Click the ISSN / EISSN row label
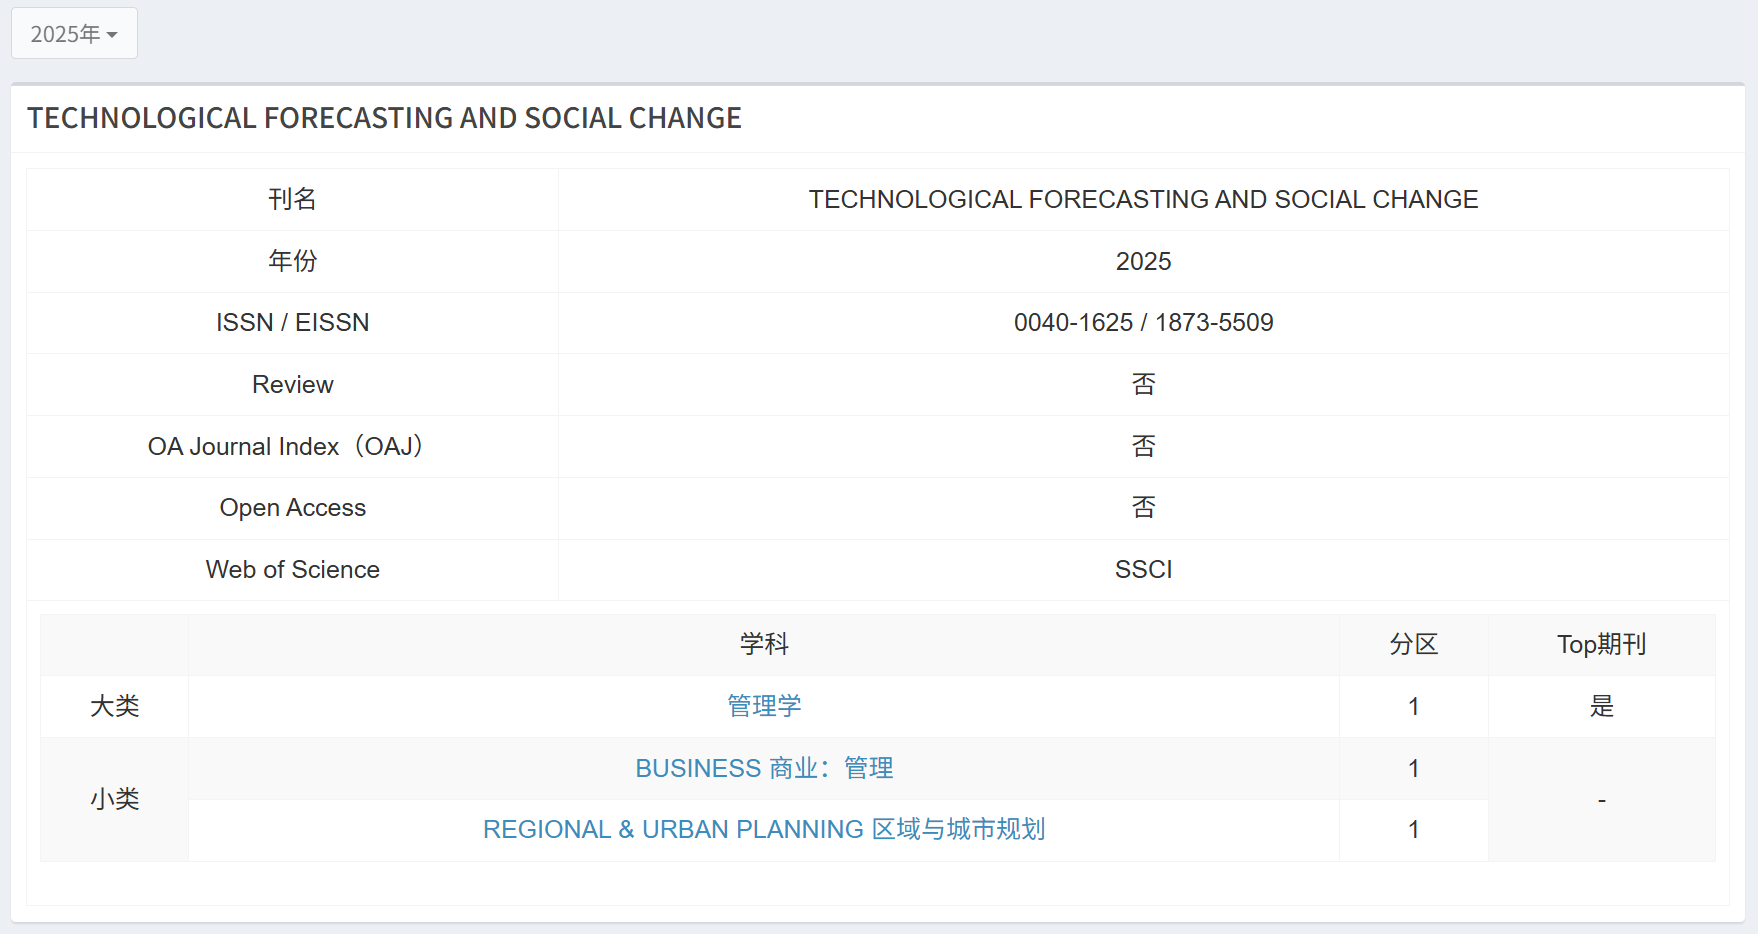The image size is (1758, 934). (x=292, y=323)
